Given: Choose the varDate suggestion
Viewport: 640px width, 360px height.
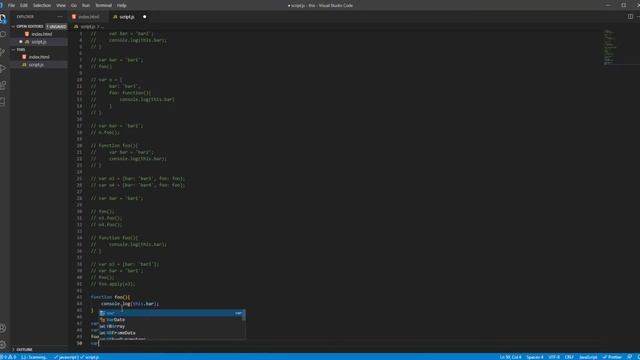Looking at the screenshot, I should tap(171, 320).
